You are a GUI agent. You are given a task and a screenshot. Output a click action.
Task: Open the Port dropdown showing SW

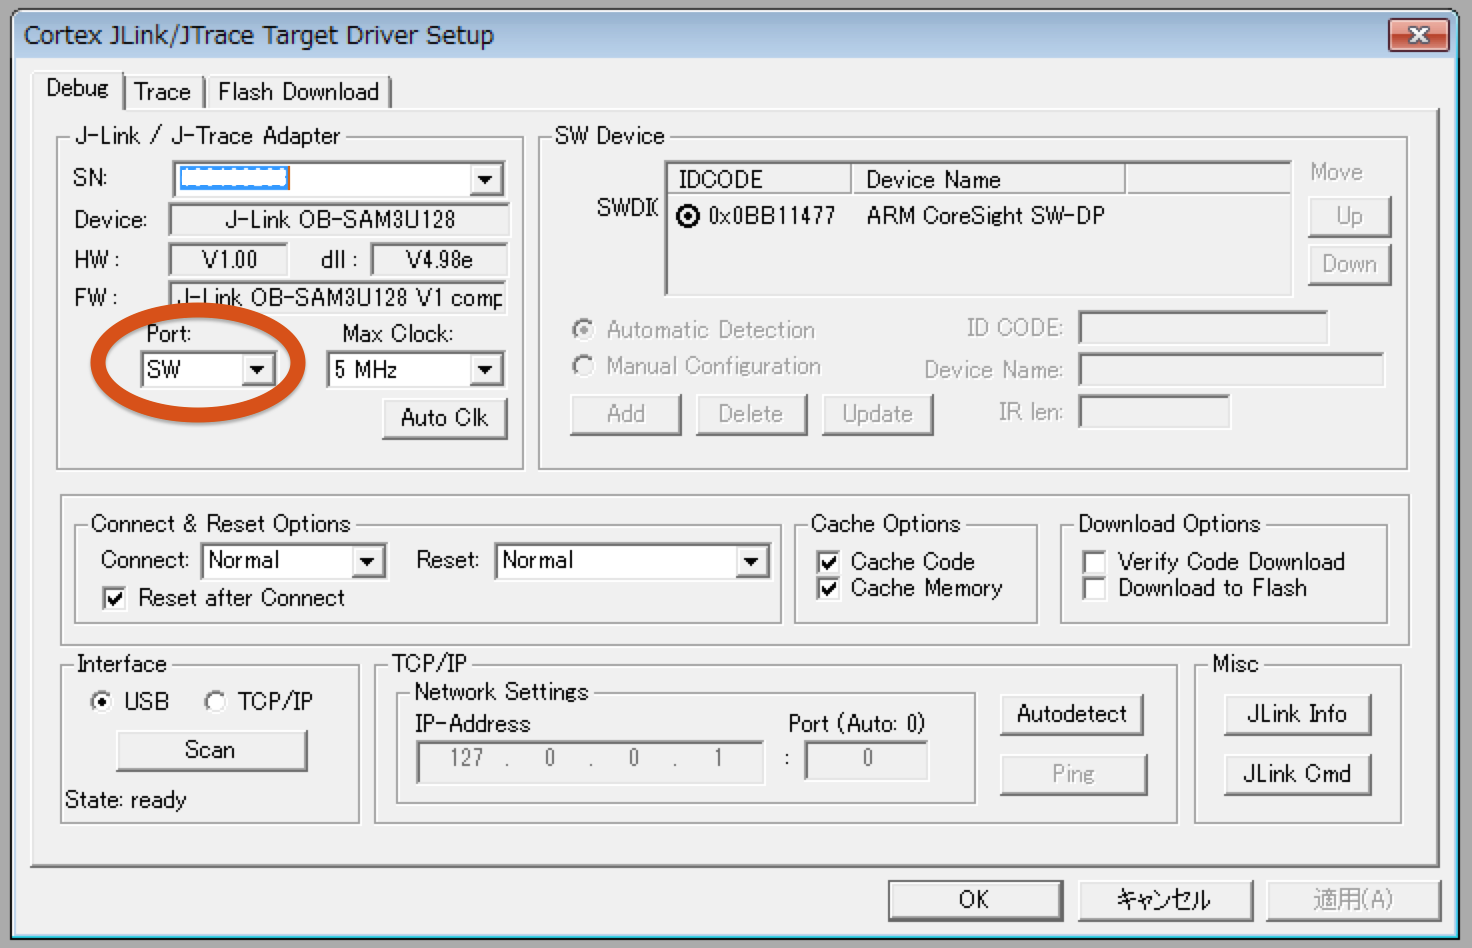[x=257, y=370]
